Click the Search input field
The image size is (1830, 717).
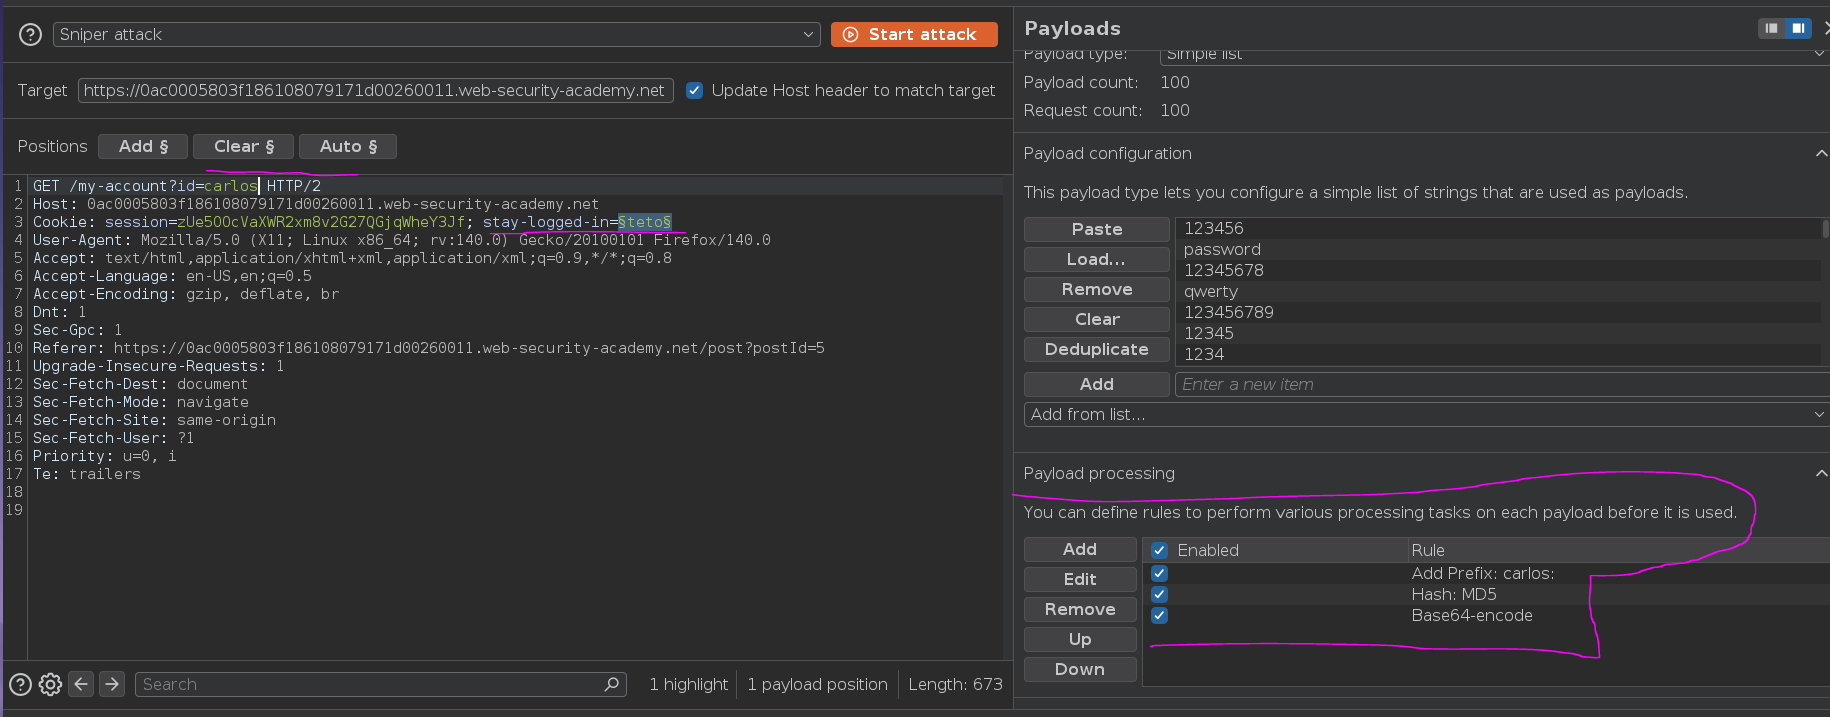tap(380, 684)
